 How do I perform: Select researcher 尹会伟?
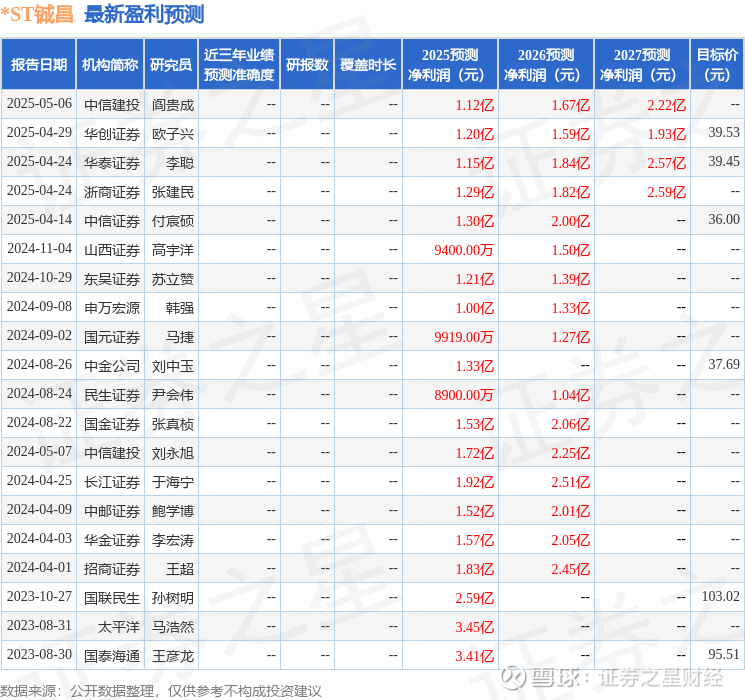(x=173, y=395)
